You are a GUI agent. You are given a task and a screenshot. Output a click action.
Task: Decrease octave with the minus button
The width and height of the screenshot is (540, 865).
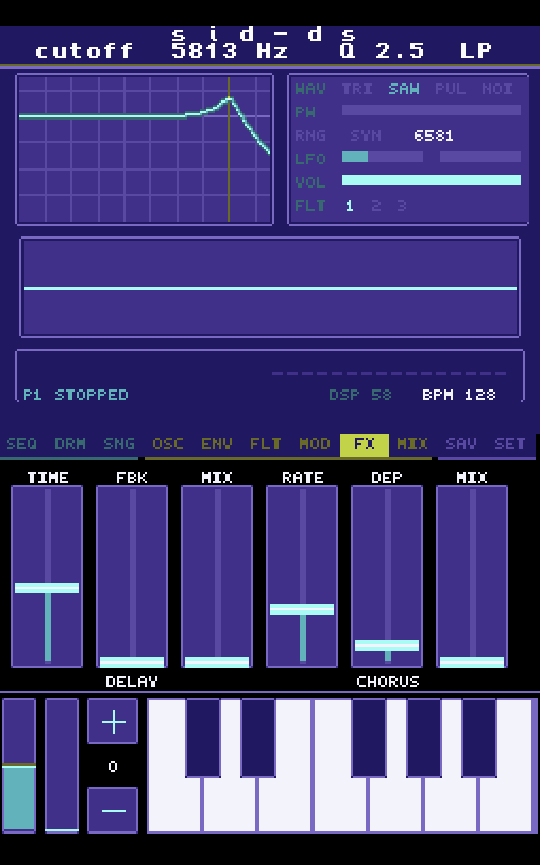[x=113, y=810]
